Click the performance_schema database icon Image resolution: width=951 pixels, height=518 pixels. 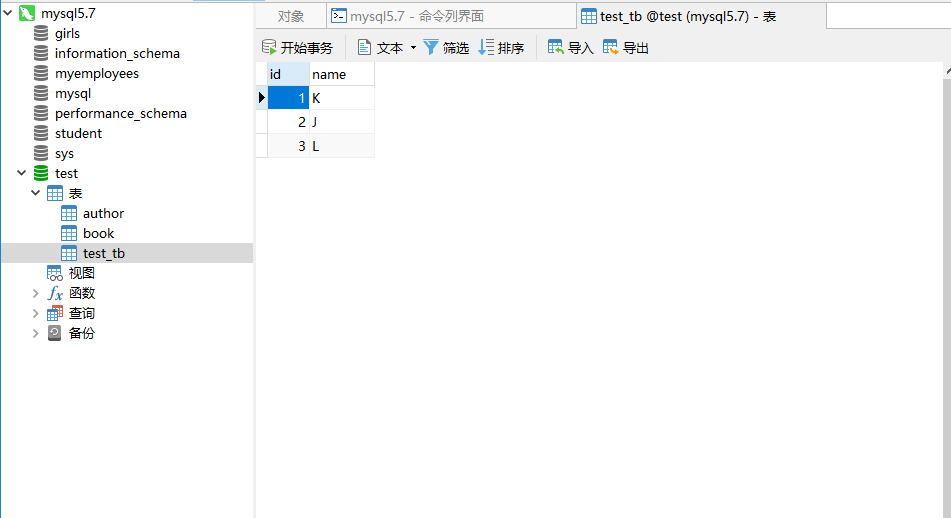pos(41,113)
